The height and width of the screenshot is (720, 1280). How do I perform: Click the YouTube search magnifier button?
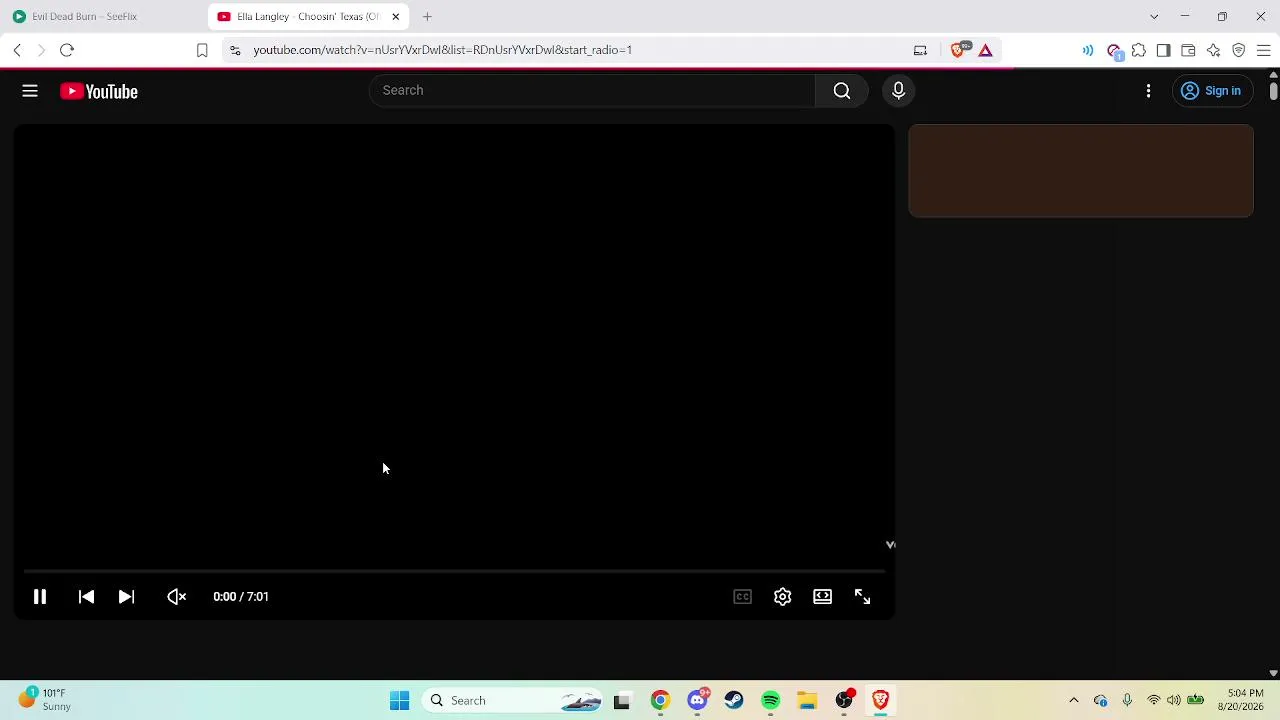click(842, 91)
